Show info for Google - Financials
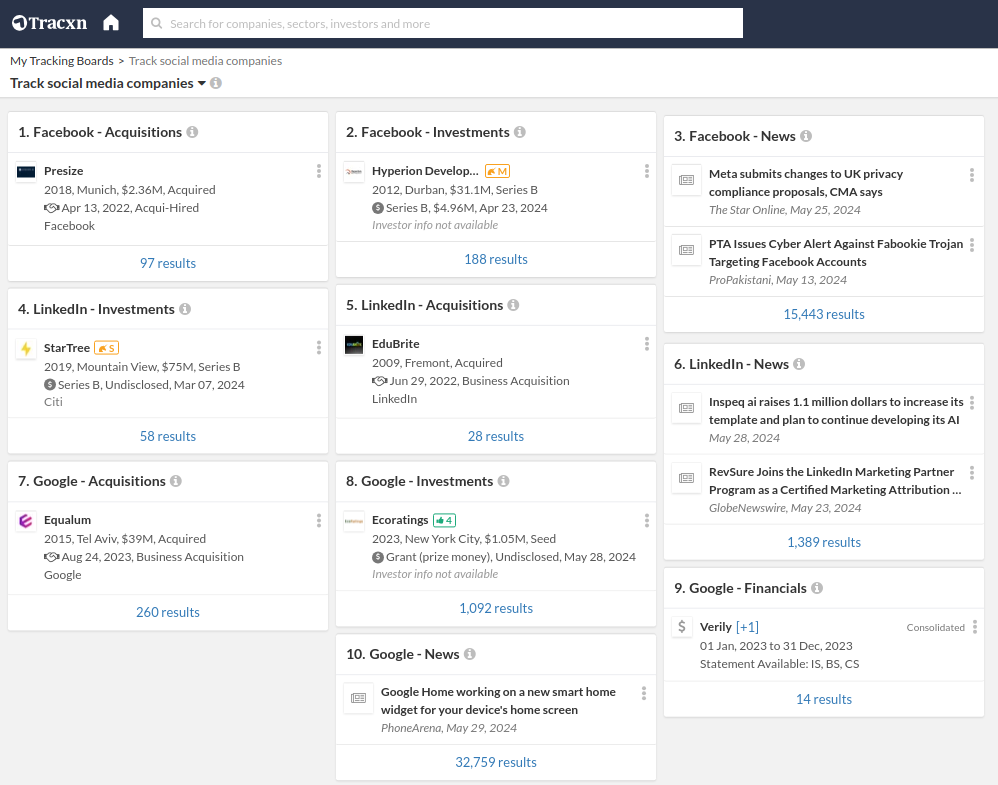998x785 pixels. pos(817,588)
